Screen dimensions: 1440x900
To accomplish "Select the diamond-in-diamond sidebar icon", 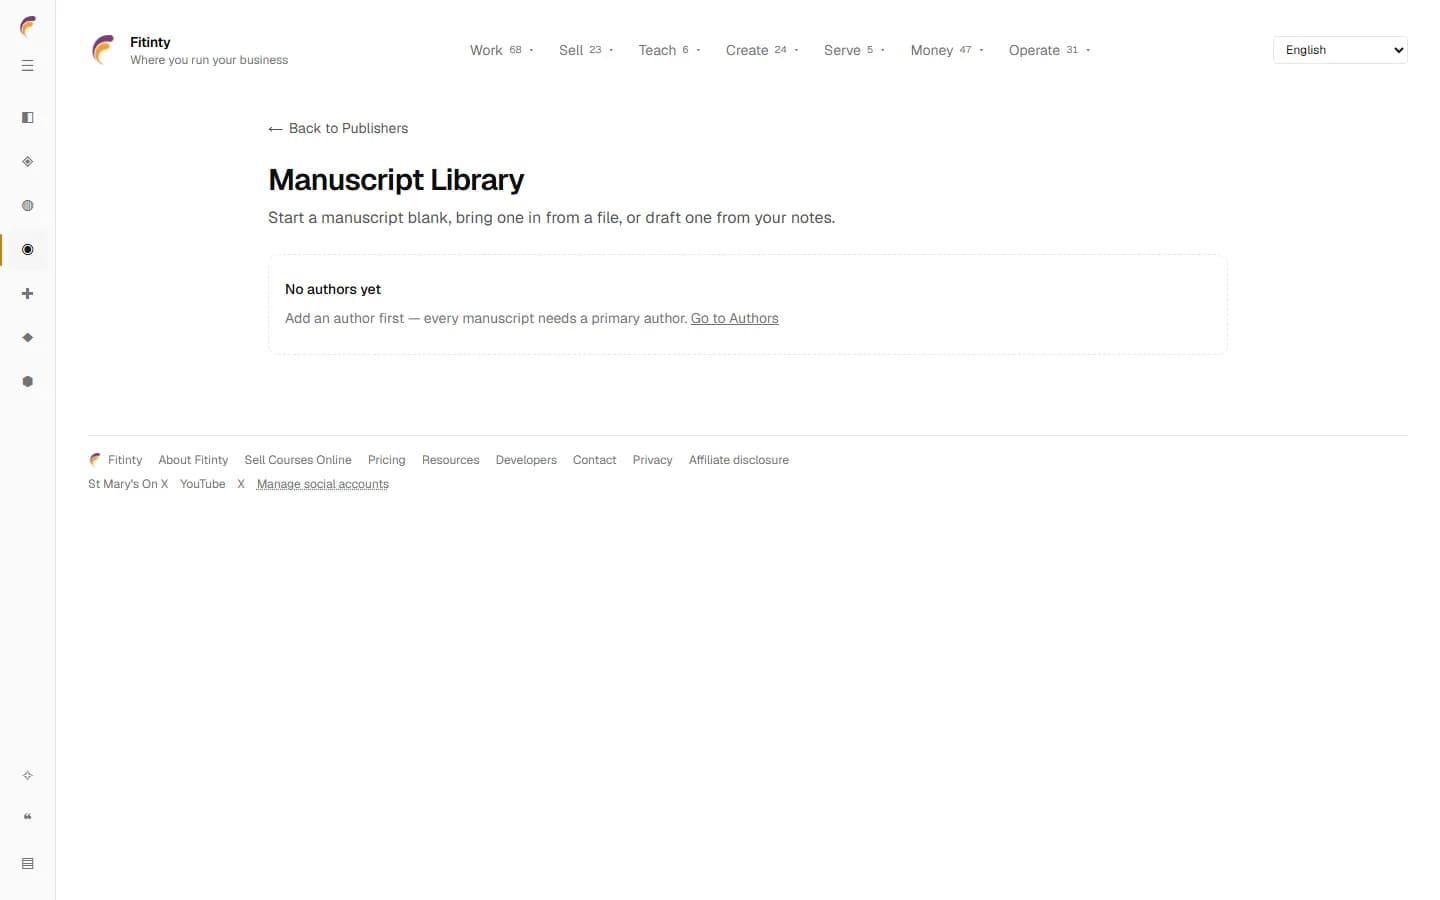I will pos(28,162).
